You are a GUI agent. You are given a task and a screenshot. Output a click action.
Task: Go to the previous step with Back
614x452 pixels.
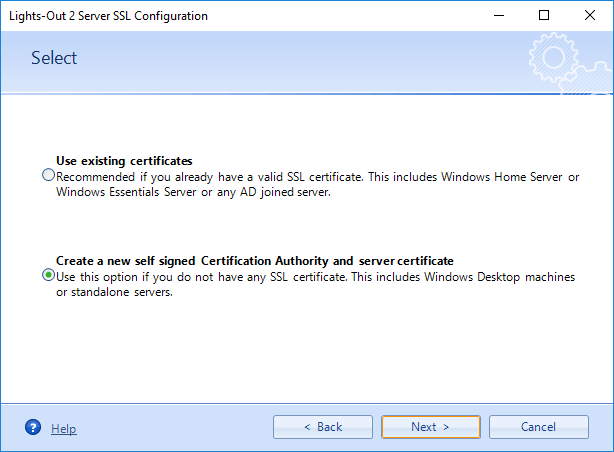click(x=323, y=427)
